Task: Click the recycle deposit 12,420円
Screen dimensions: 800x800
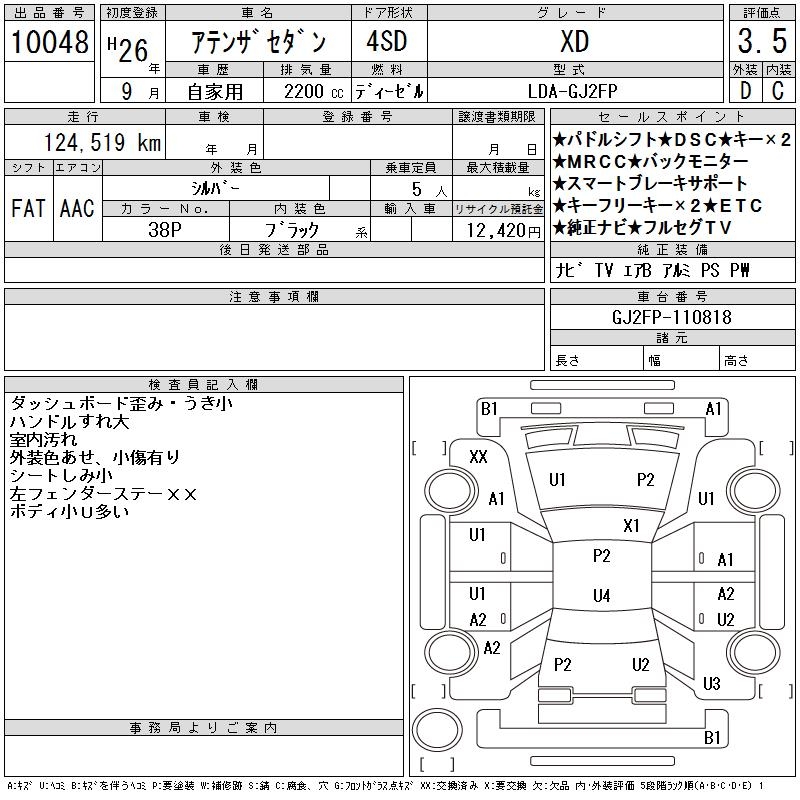Action: pyautogui.click(x=503, y=231)
